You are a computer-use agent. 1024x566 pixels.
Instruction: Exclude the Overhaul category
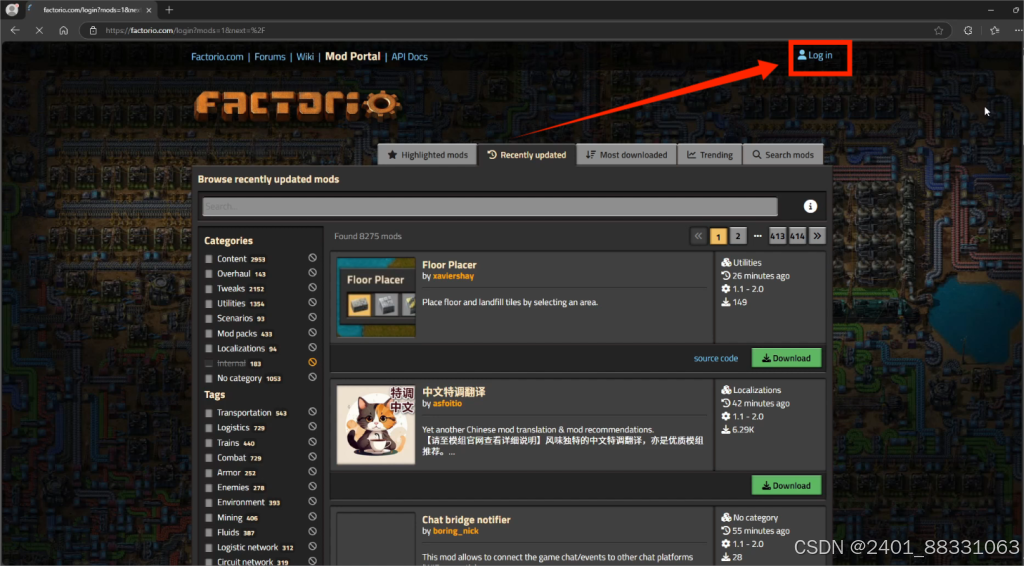[313, 273]
